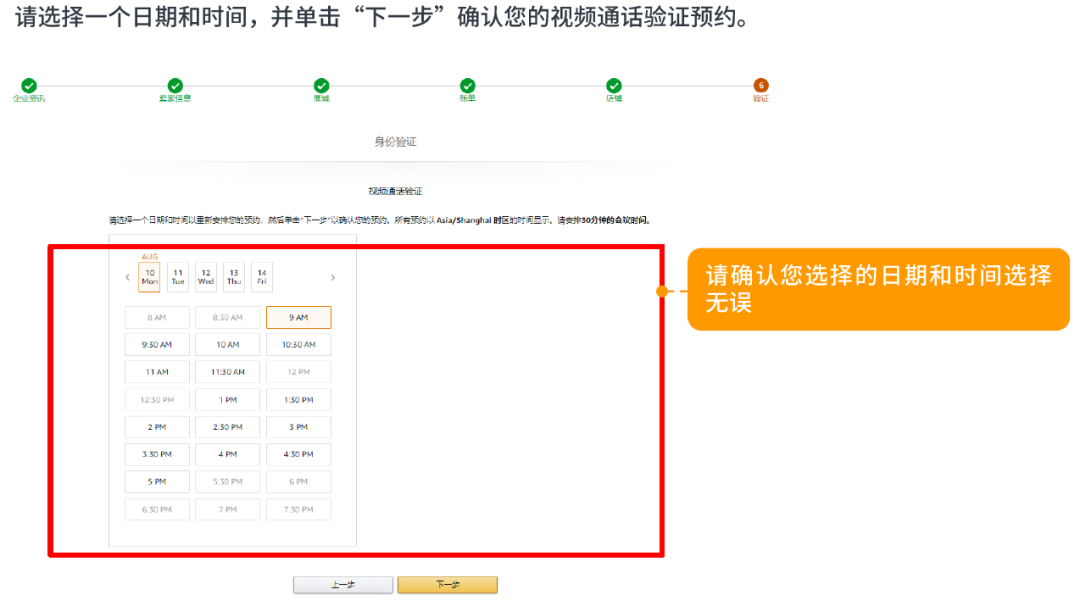Select Tuesday August 11 date

click(x=177, y=276)
